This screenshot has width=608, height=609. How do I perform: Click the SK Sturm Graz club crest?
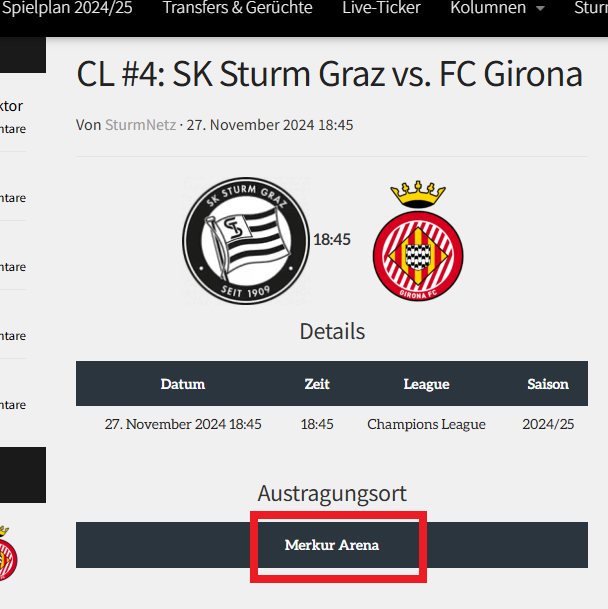[246, 241]
